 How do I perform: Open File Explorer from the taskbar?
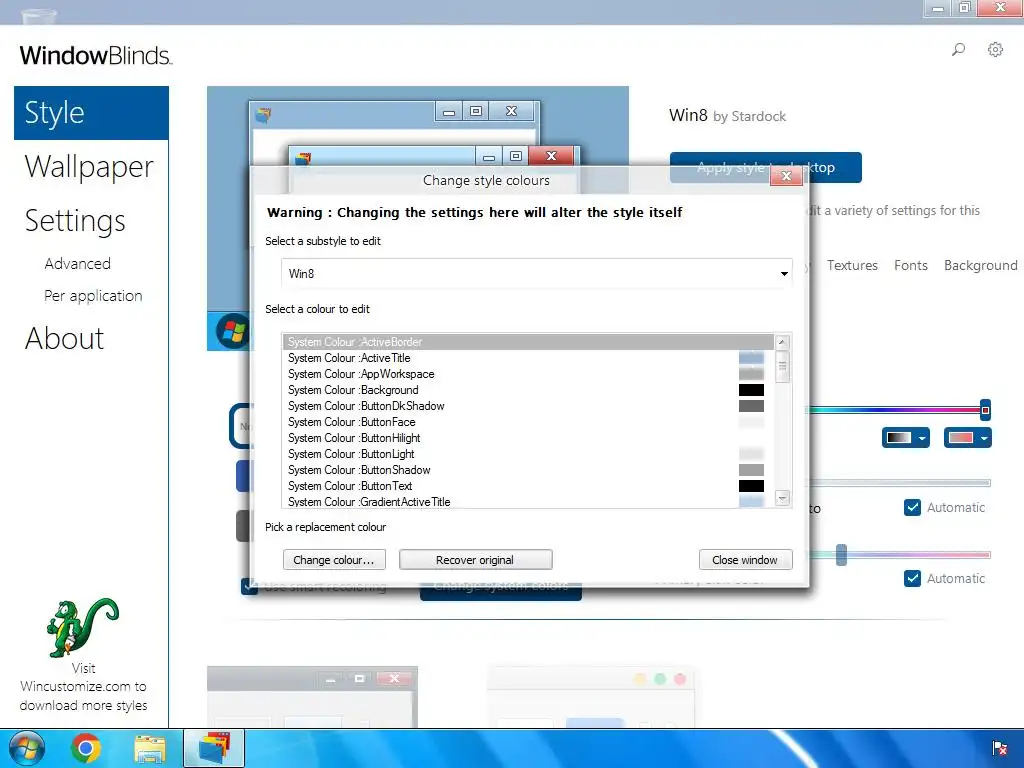(150, 748)
